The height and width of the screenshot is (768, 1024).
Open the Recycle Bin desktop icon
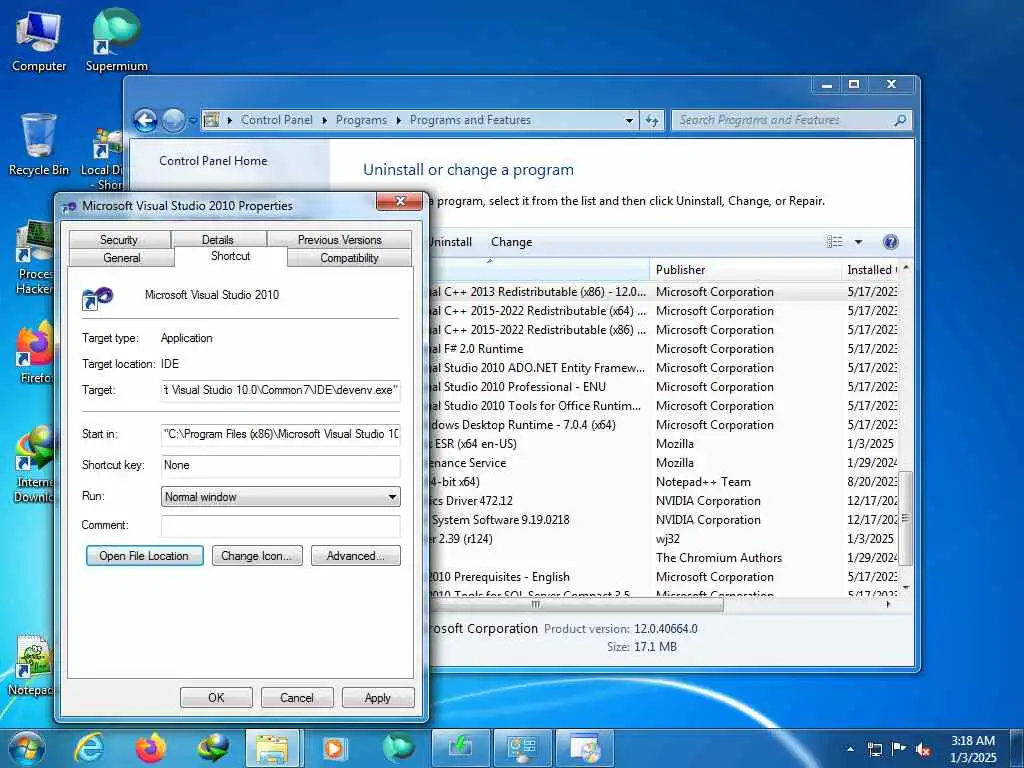tap(39, 144)
